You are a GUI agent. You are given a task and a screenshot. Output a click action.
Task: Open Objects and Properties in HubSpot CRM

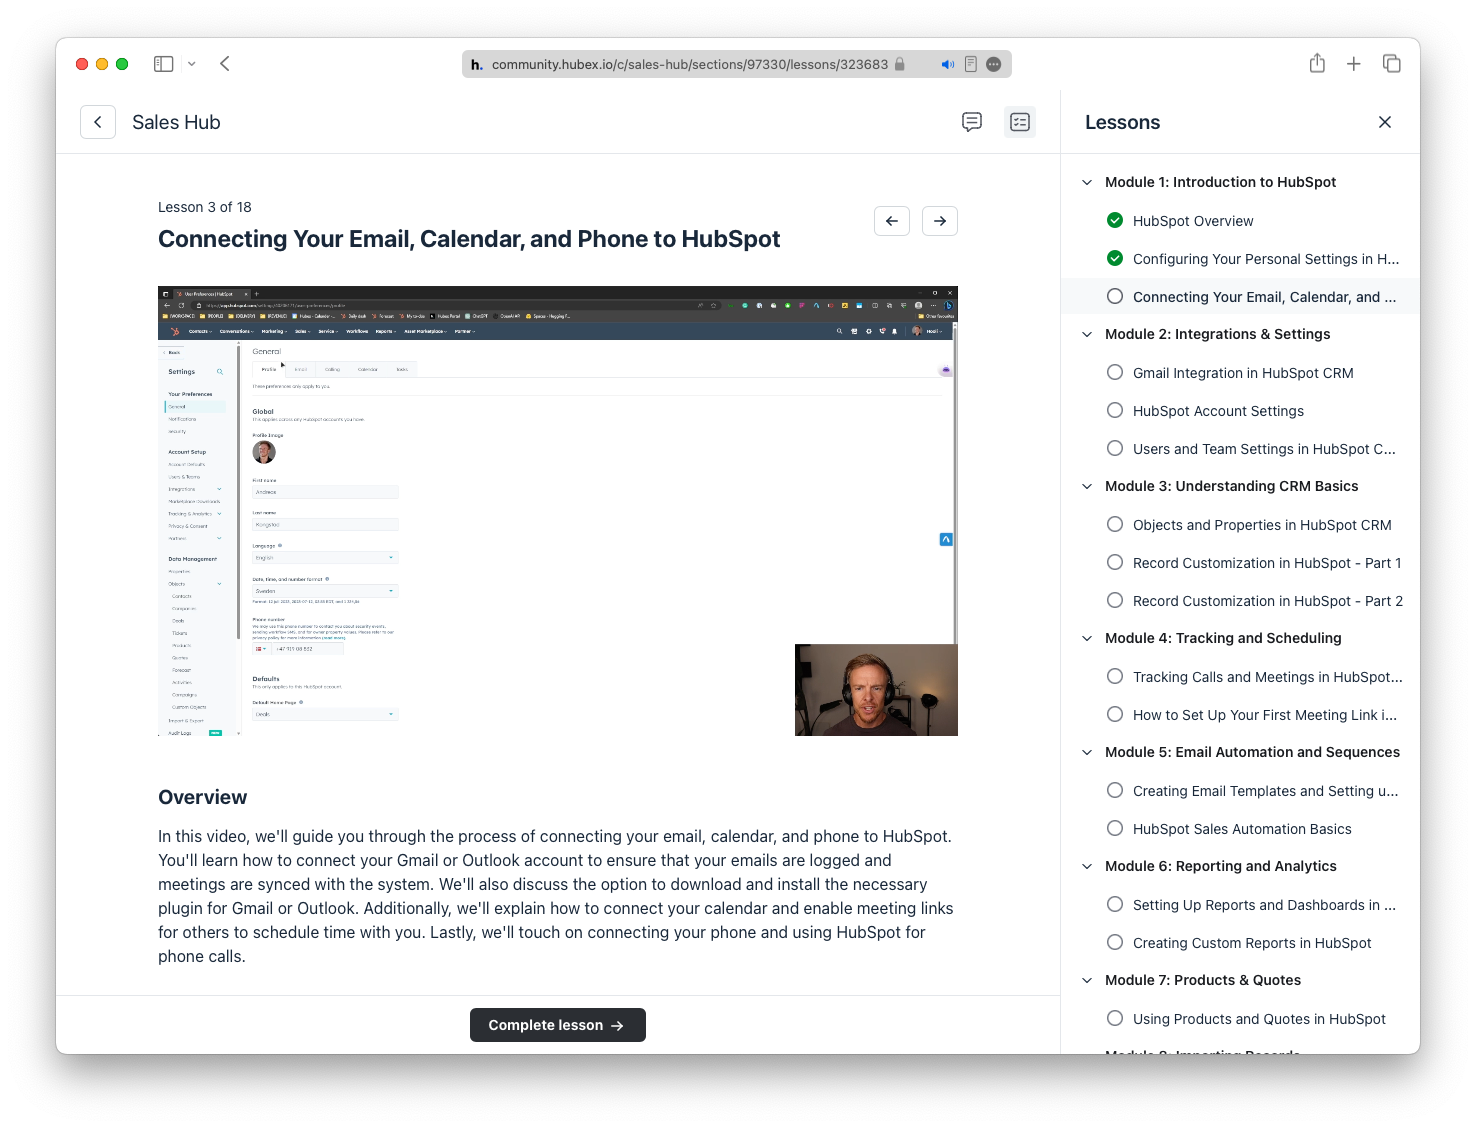coord(1262,525)
